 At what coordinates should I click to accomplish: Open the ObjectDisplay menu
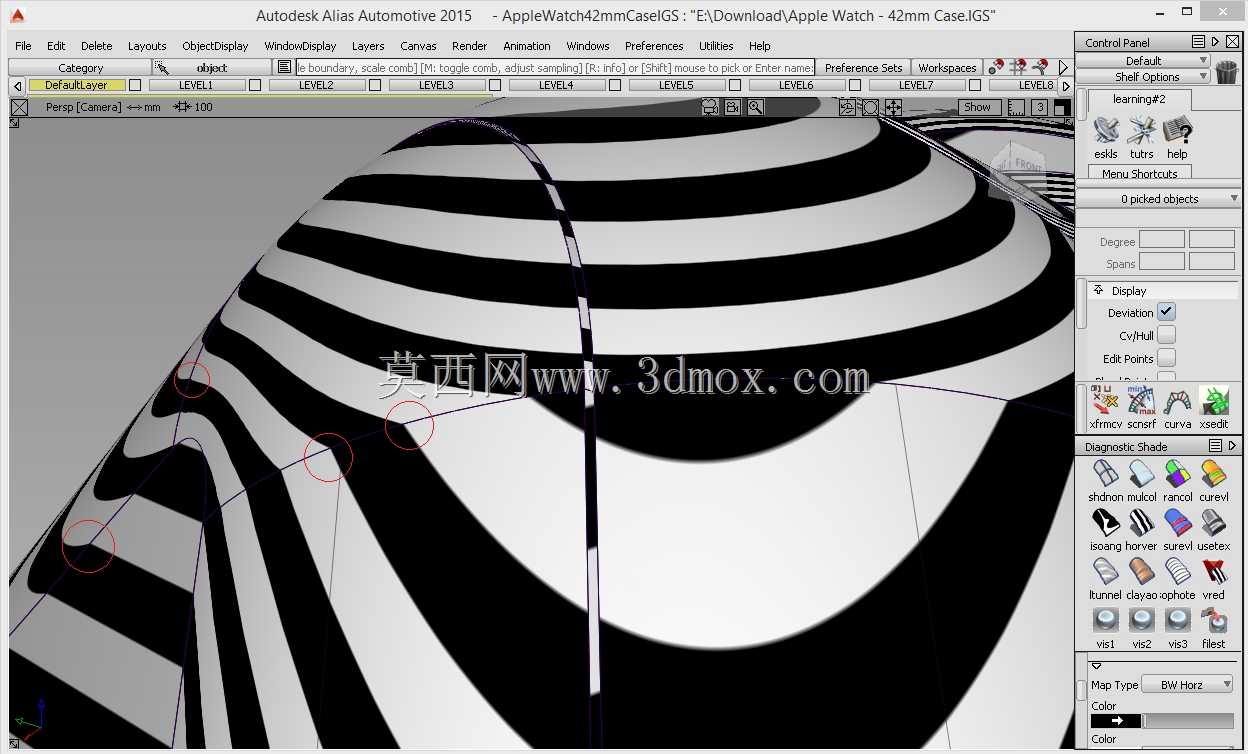click(215, 46)
